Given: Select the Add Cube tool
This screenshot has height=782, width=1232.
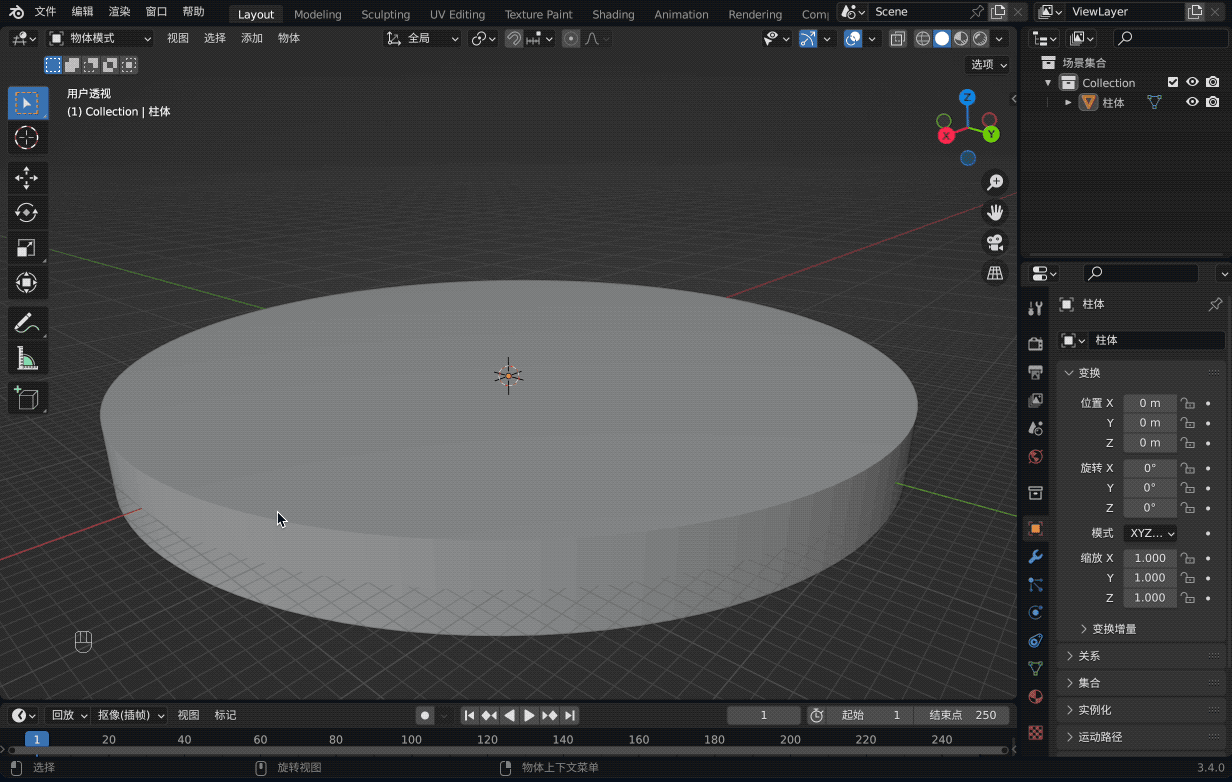Looking at the screenshot, I should pyautogui.click(x=27, y=398).
